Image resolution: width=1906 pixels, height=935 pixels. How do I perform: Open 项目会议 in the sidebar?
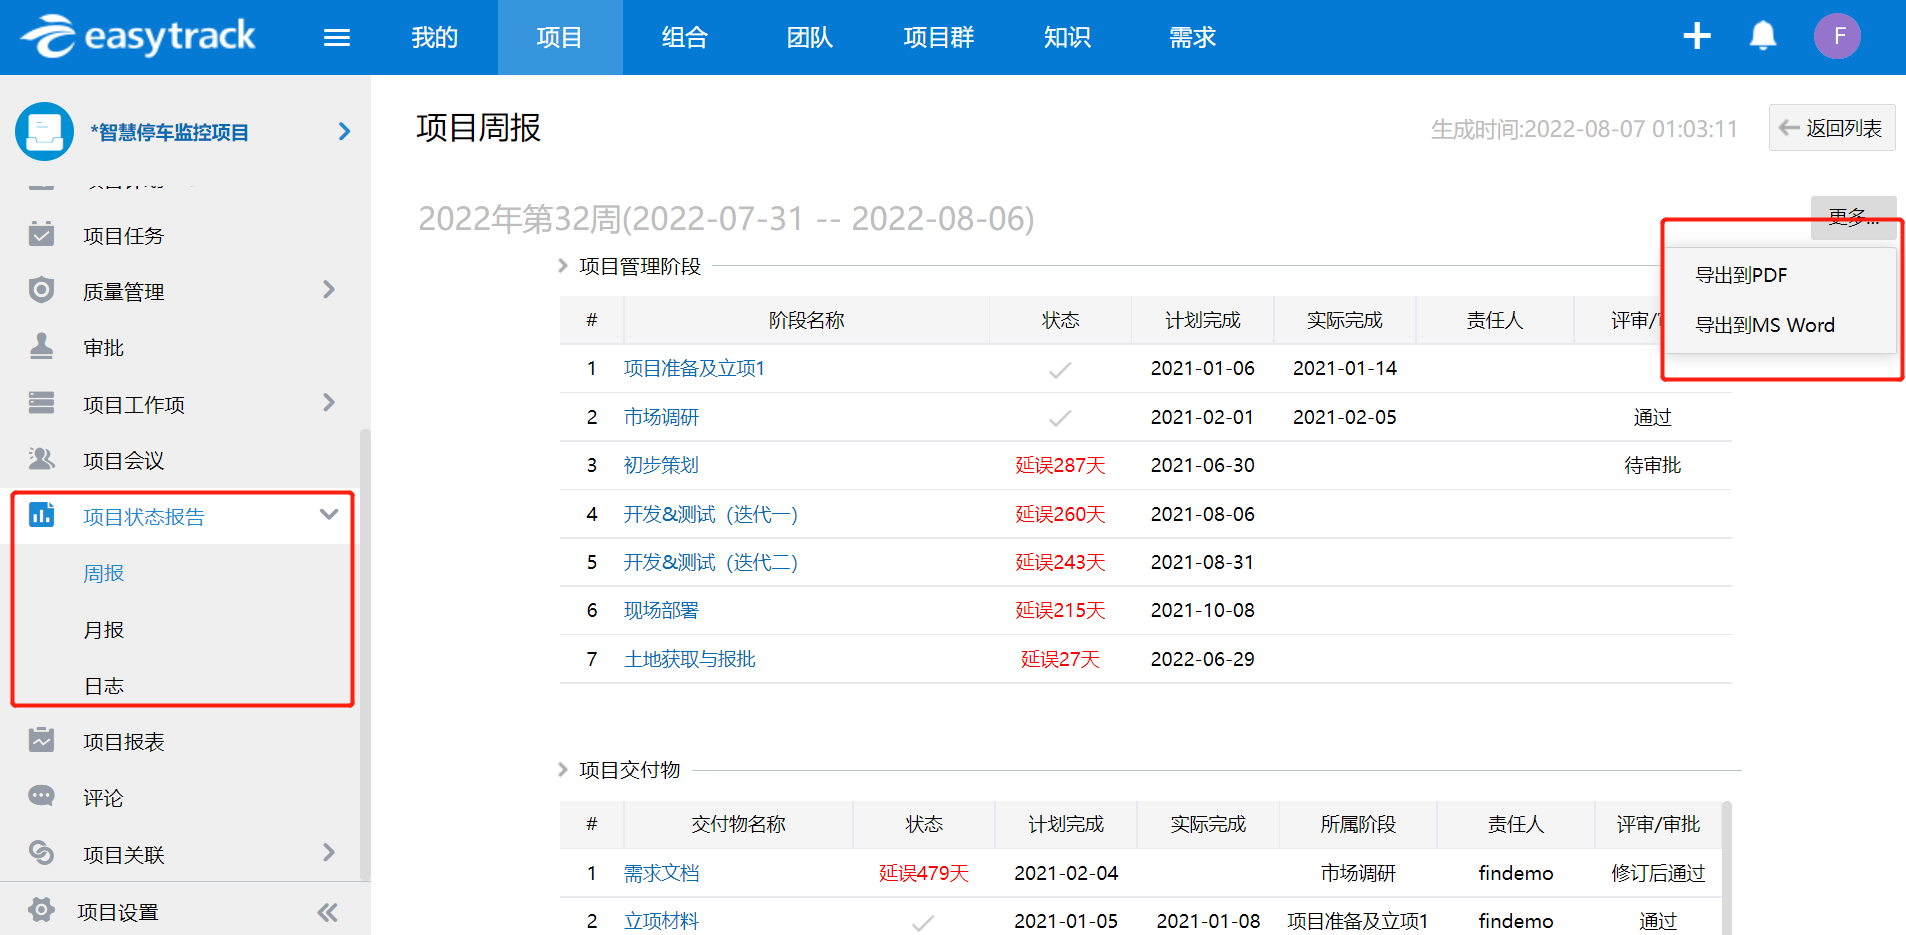coord(123,461)
